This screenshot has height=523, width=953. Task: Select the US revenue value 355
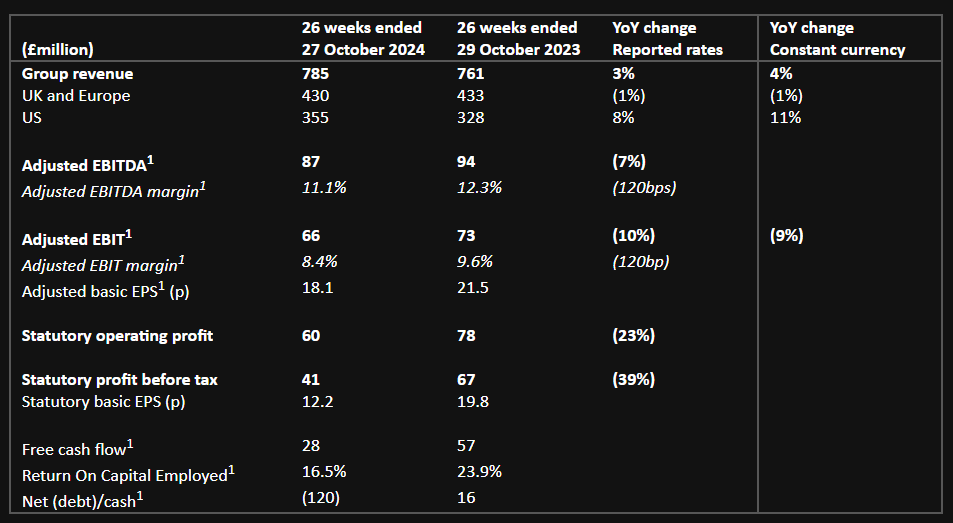315,118
